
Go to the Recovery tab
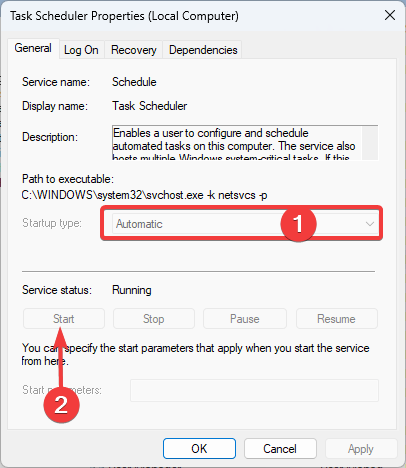tap(134, 50)
